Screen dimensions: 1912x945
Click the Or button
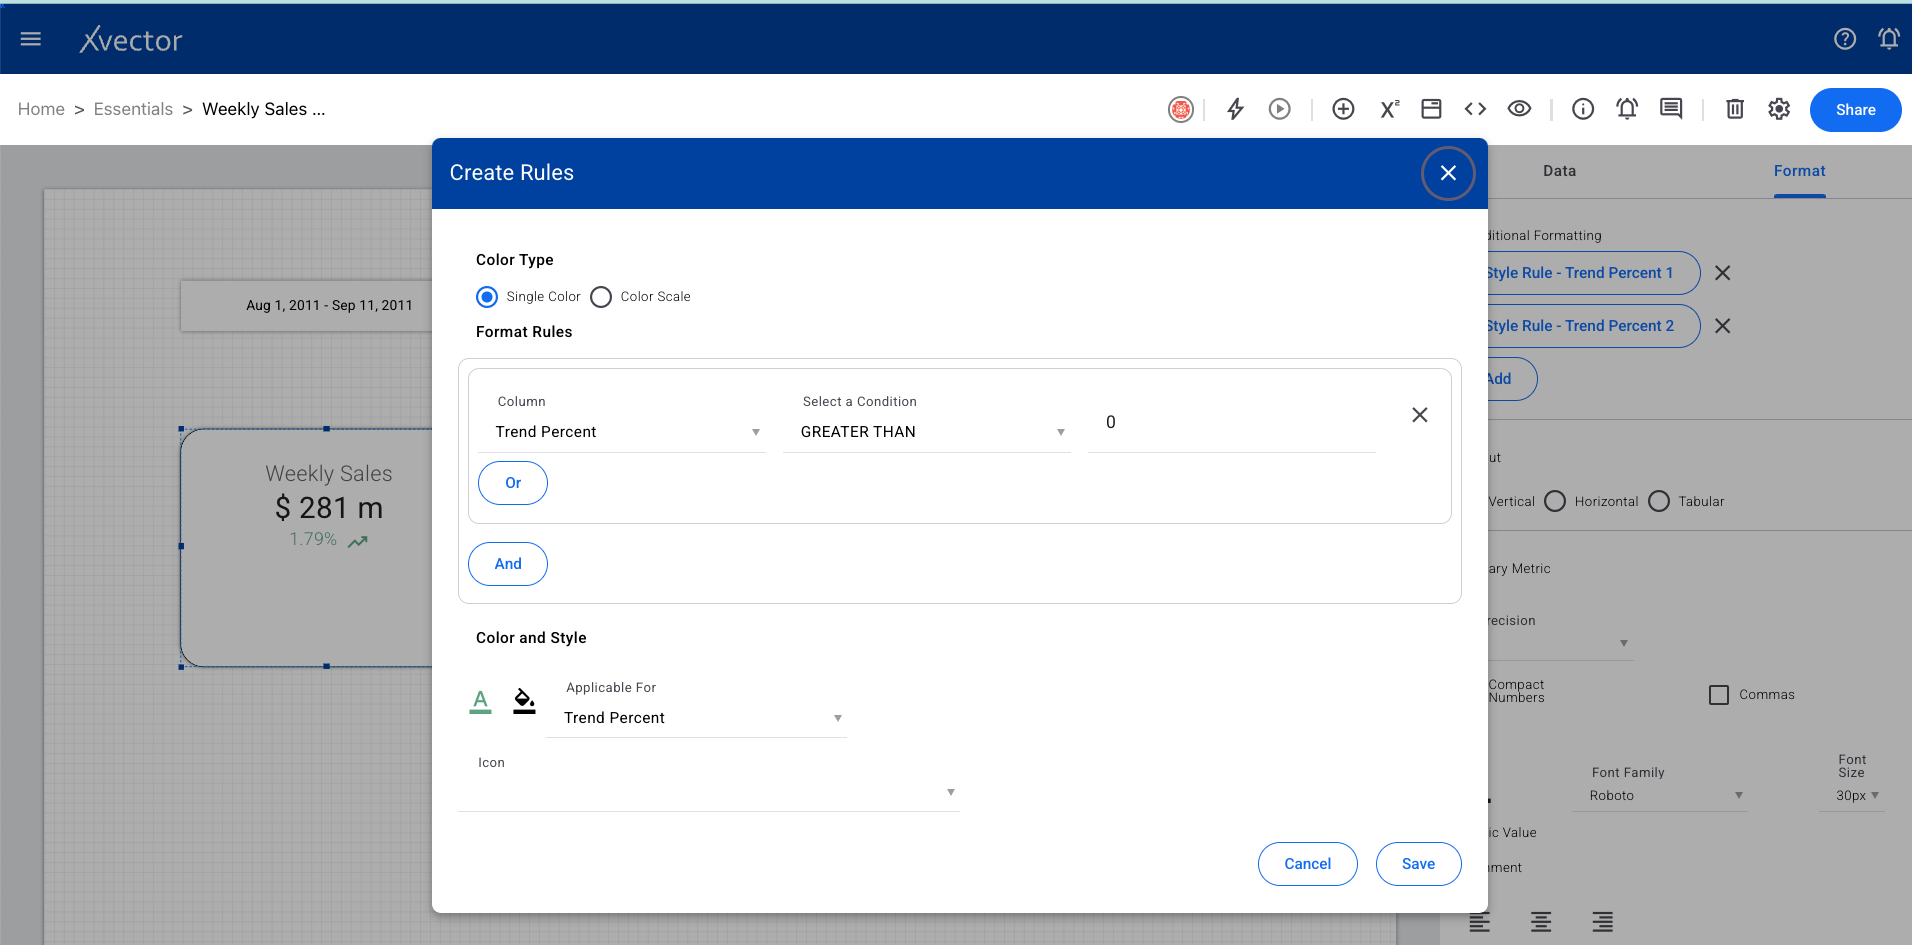[513, 483]
